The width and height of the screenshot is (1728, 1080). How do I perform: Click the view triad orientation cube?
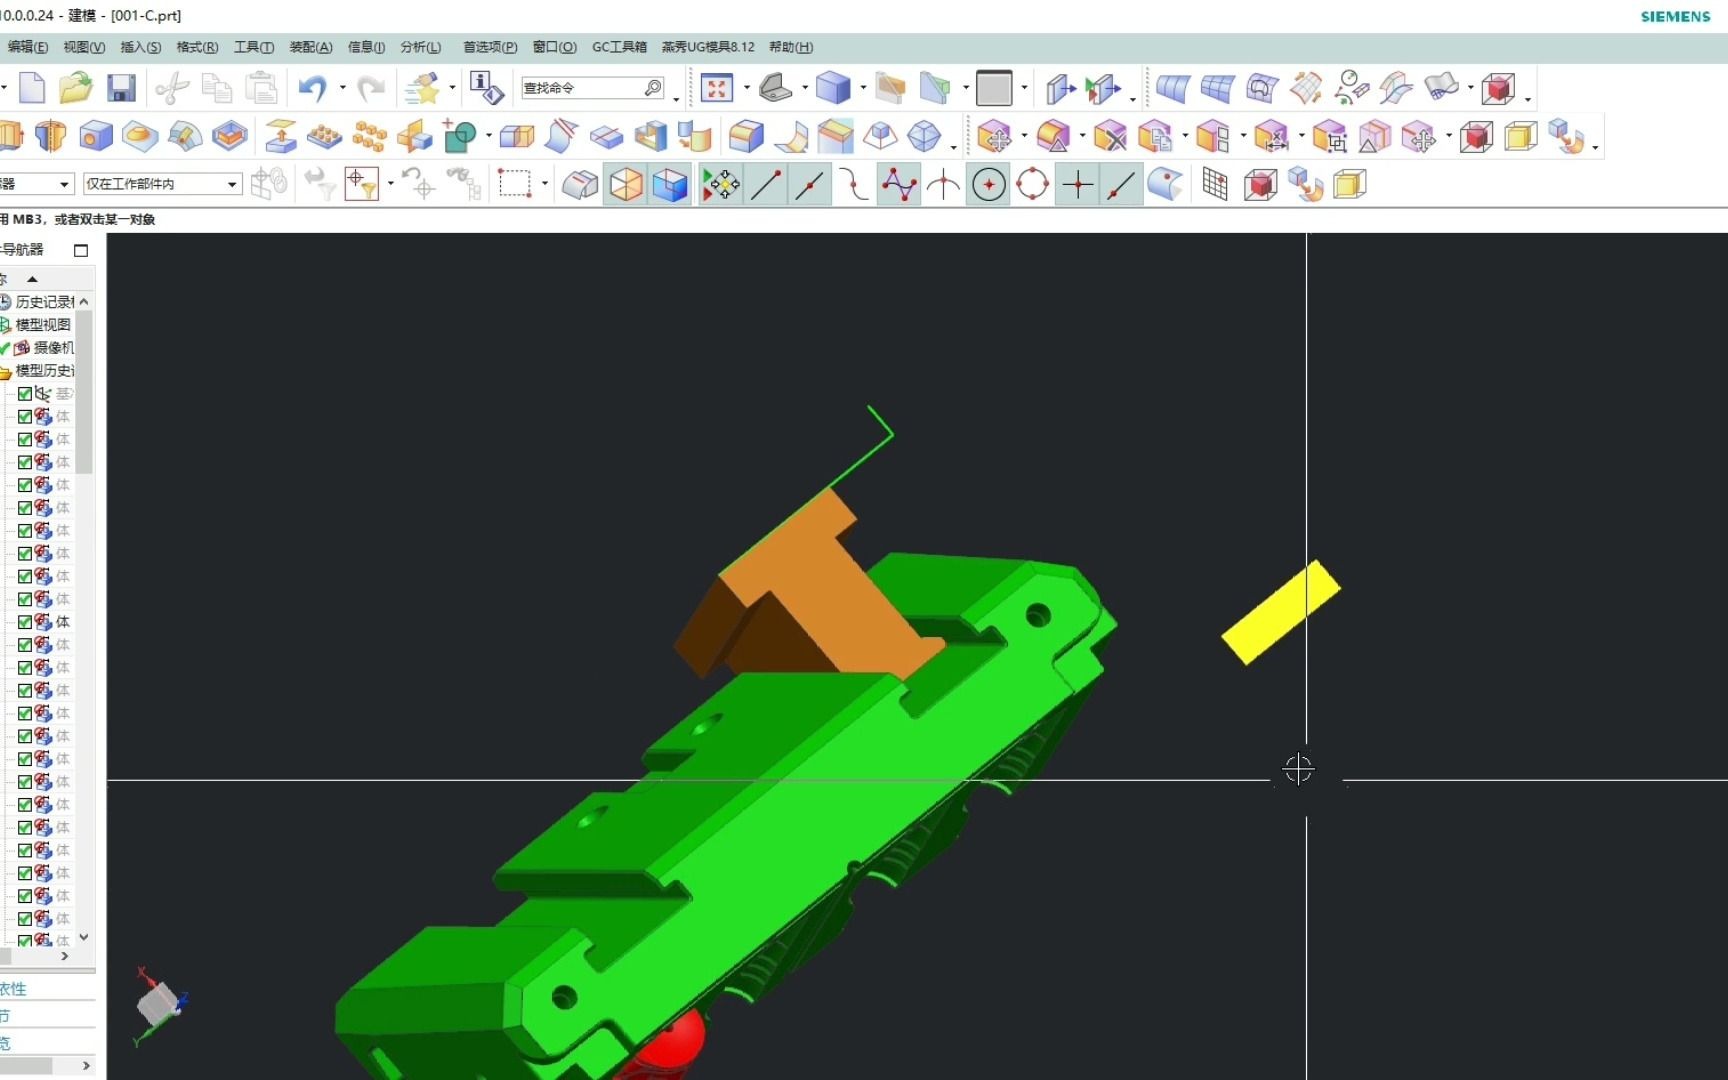pos(159,1003)
